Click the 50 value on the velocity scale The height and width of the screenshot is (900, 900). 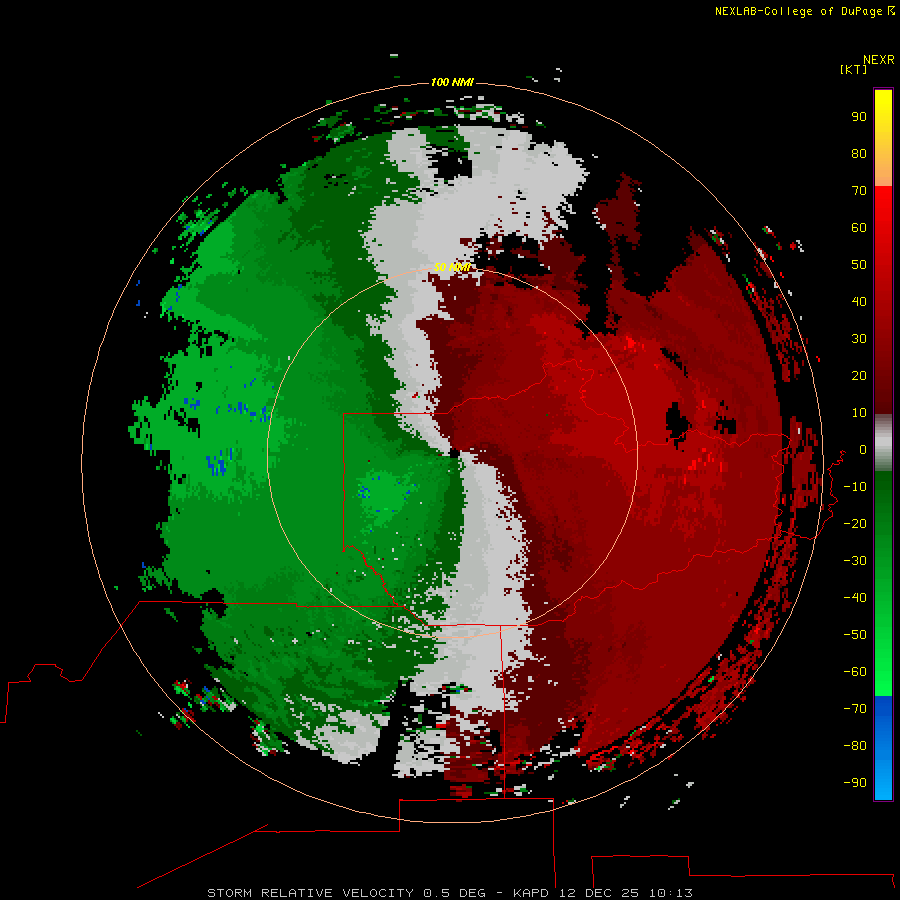point(859,265)
